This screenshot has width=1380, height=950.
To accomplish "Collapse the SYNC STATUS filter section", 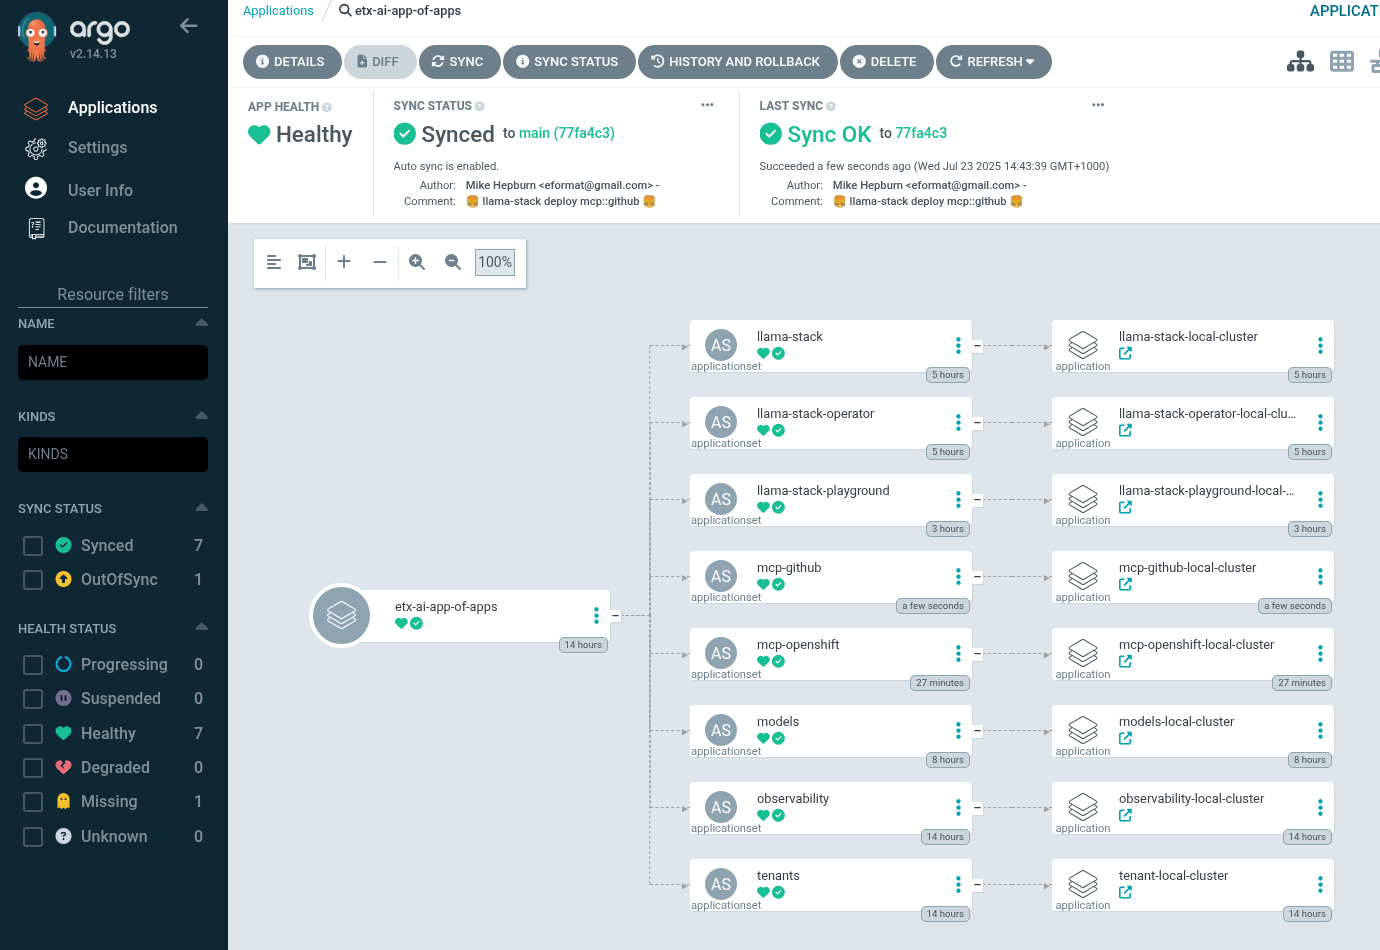I will click(x=201, y=508).
